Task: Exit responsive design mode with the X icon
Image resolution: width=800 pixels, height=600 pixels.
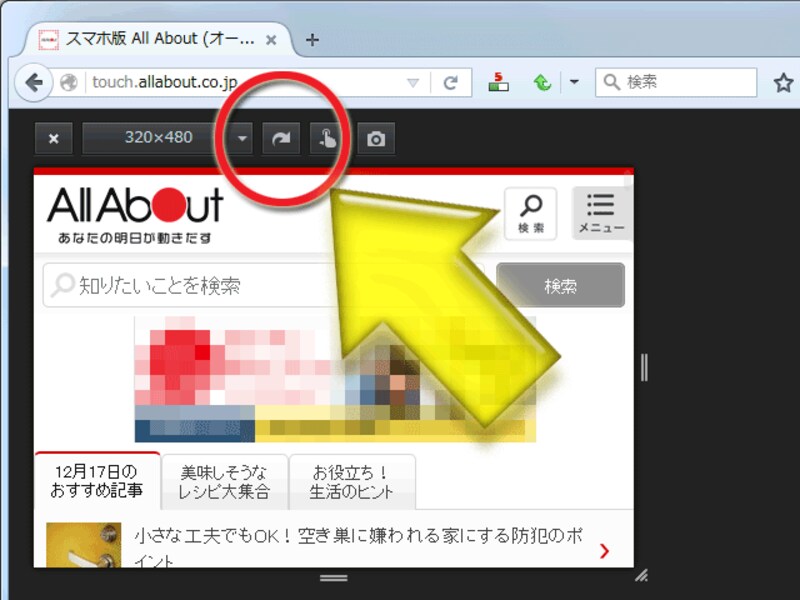Action: (x=52, y=139)
